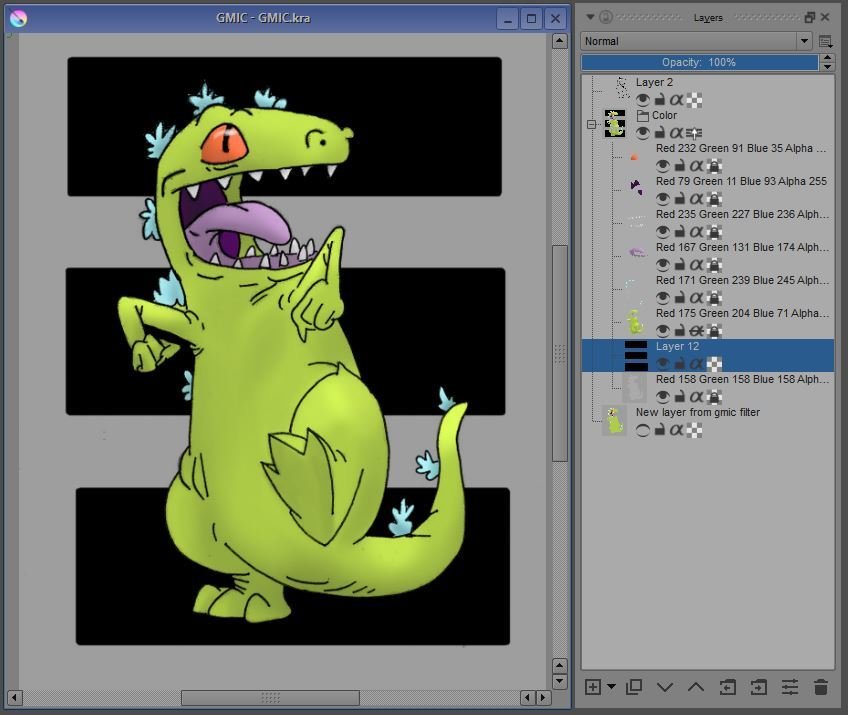Toggle visibility of the Color group

(x=642, y=133)
